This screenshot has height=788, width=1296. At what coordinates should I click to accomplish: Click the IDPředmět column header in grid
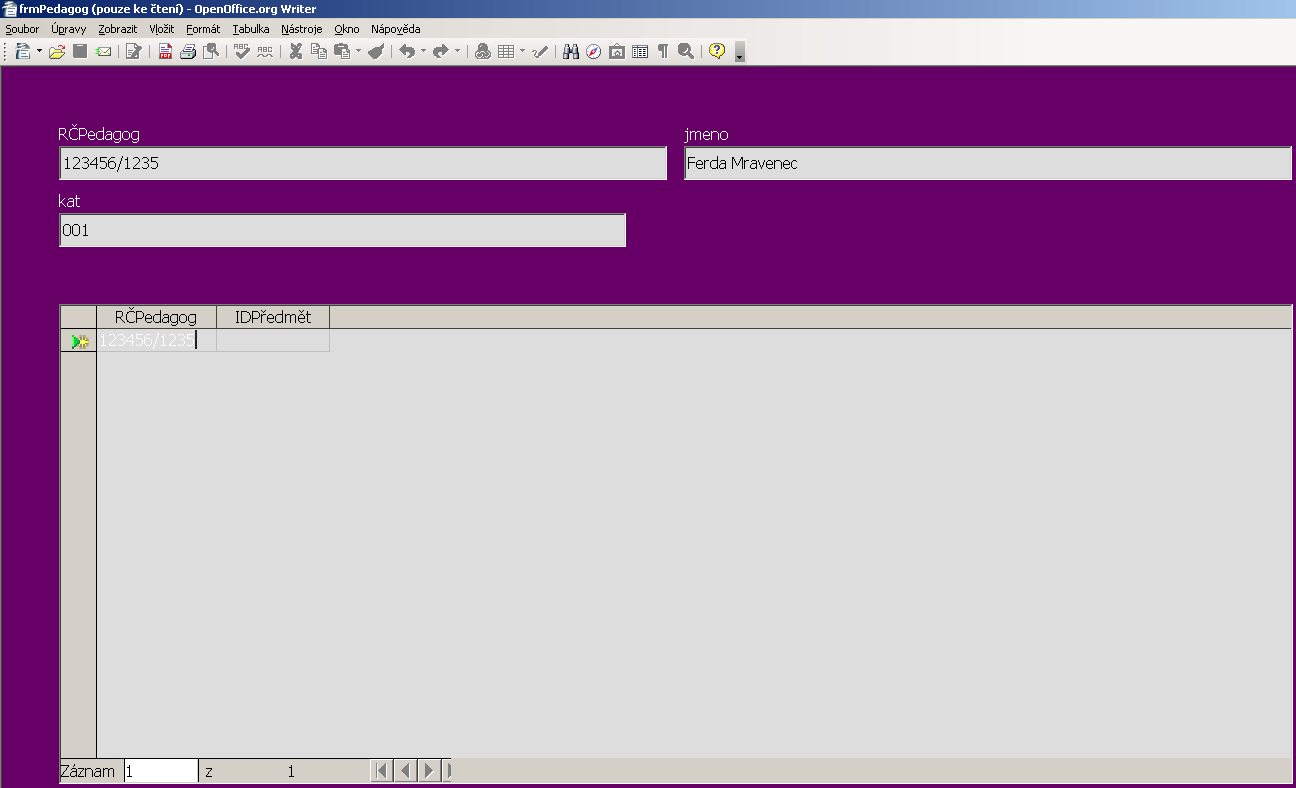coord(273,317)
